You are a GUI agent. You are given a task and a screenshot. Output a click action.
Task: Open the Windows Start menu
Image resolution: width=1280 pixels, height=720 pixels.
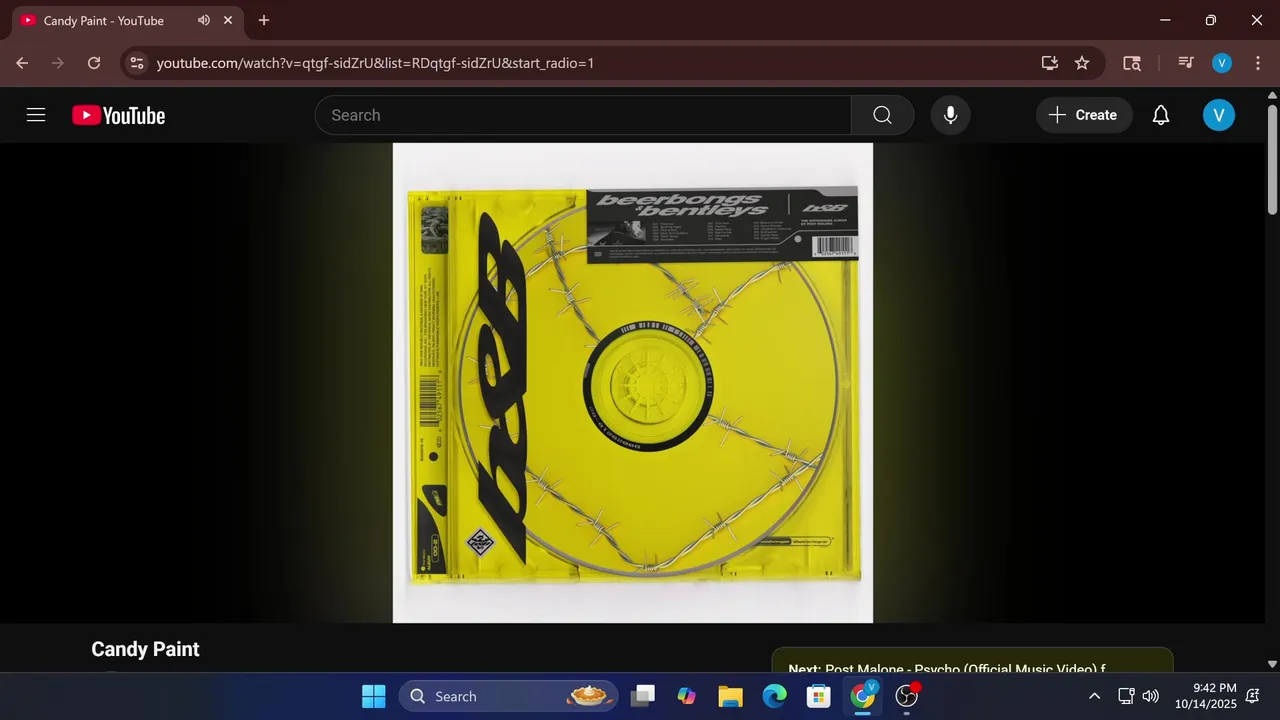coord(373,696)
